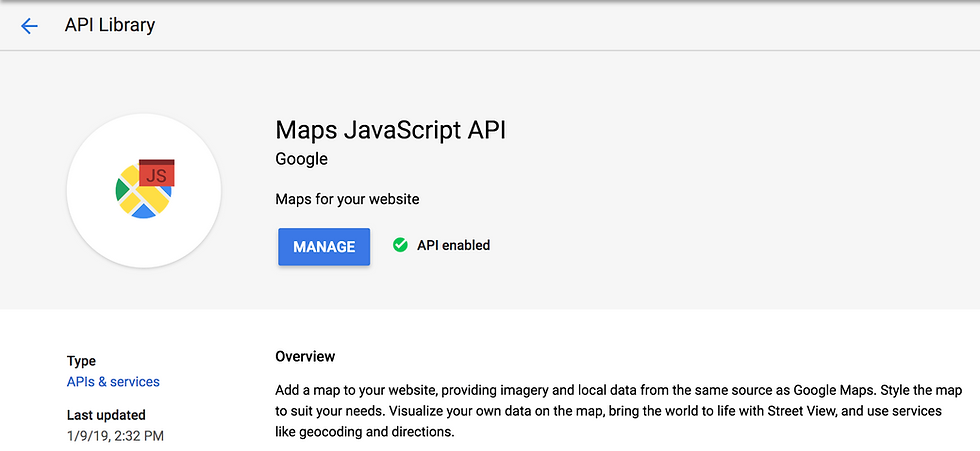
Task: Follow the APIs & services link
Action: [x=113, y=382]
